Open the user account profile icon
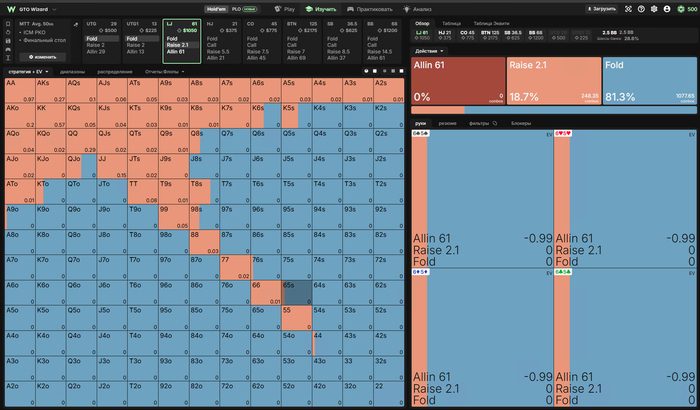This screenshot has width=700, height=410. coord(667,9)
